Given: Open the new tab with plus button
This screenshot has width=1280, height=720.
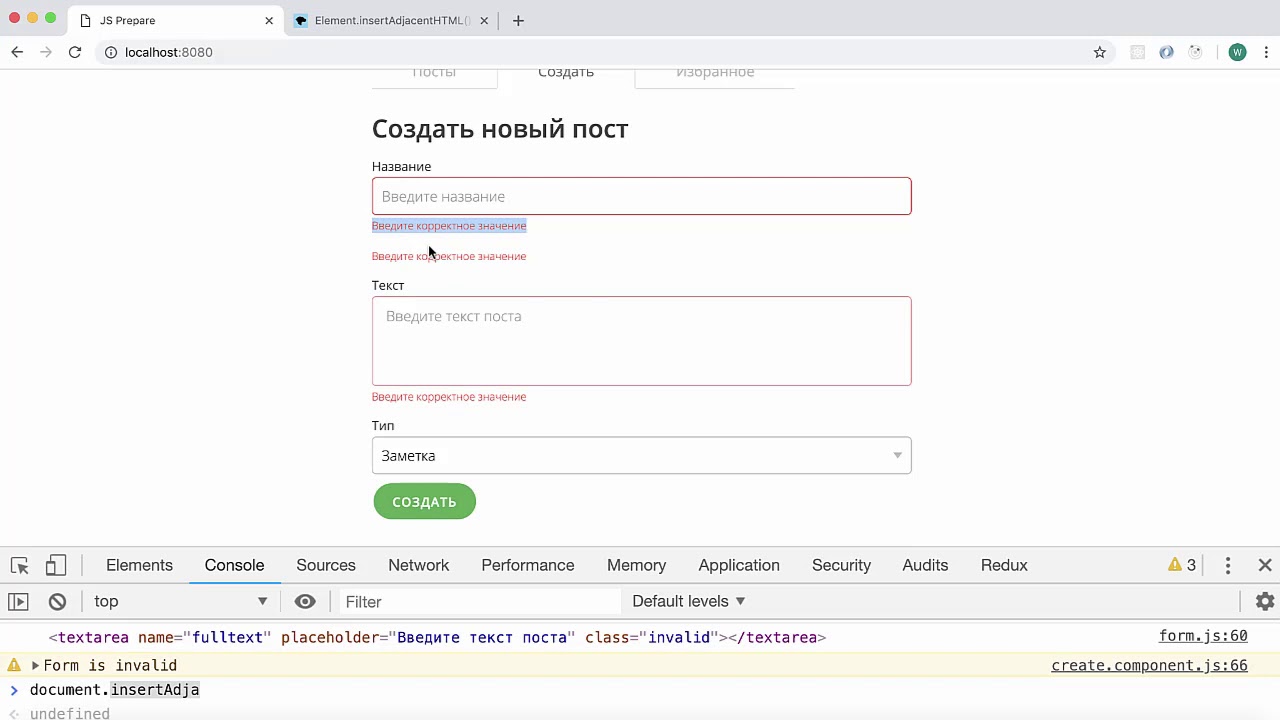Looking at the screenshot, I should [518, 20].
